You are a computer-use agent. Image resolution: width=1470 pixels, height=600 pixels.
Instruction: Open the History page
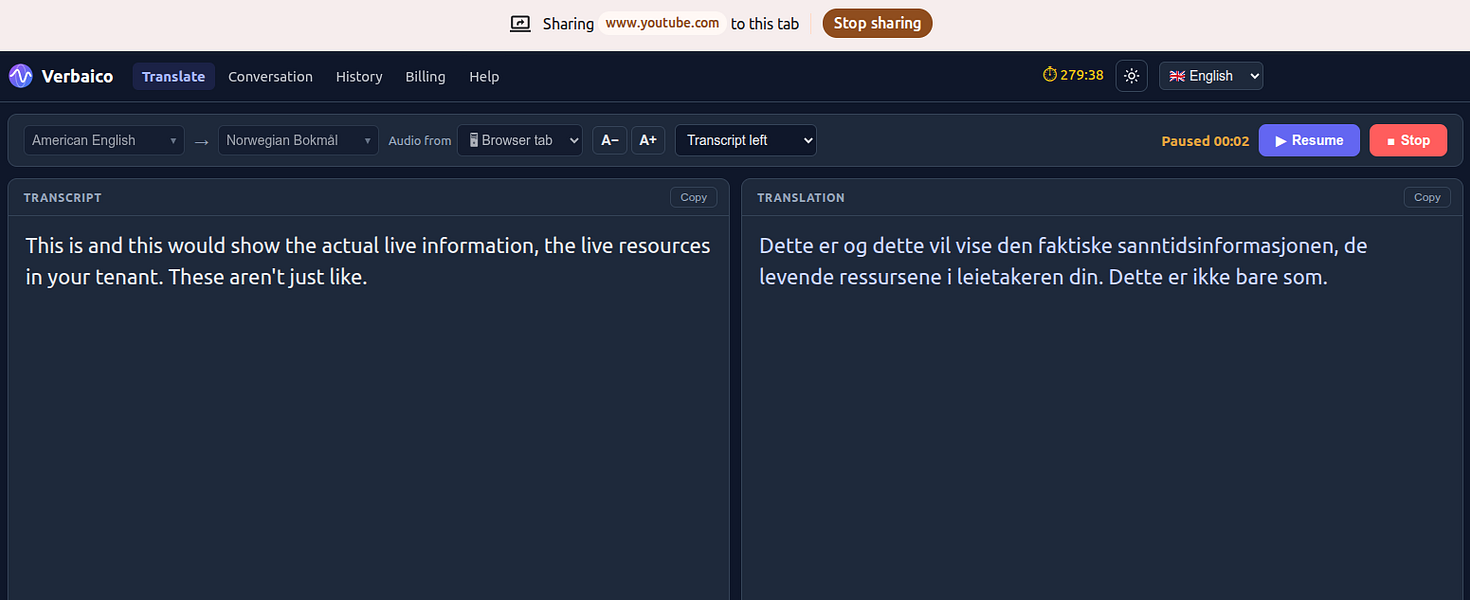[359, 77]
